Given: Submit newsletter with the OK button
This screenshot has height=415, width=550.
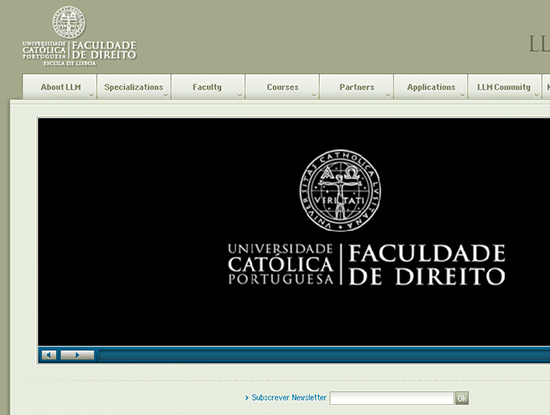Looking at the screenshot, I should 462,398.
